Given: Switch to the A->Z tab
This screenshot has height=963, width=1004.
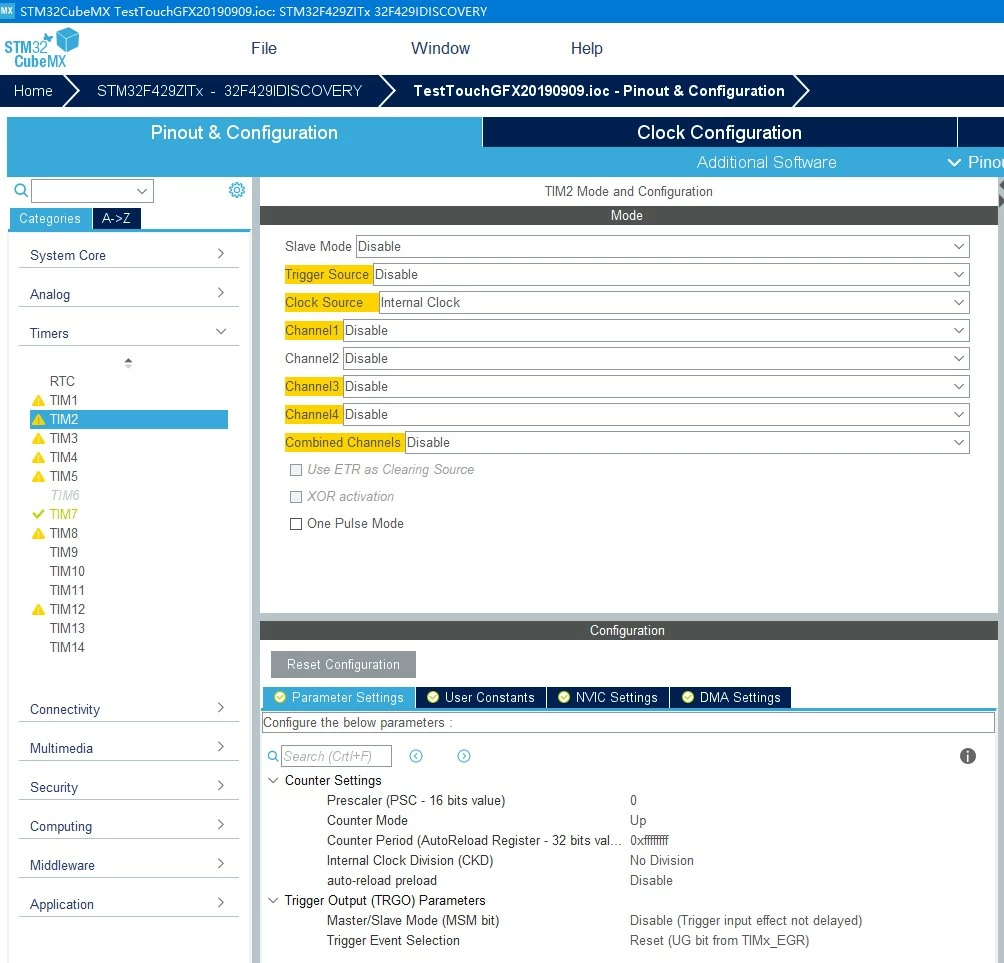Looking at the screenshot, I should click(x=117, y=218).
